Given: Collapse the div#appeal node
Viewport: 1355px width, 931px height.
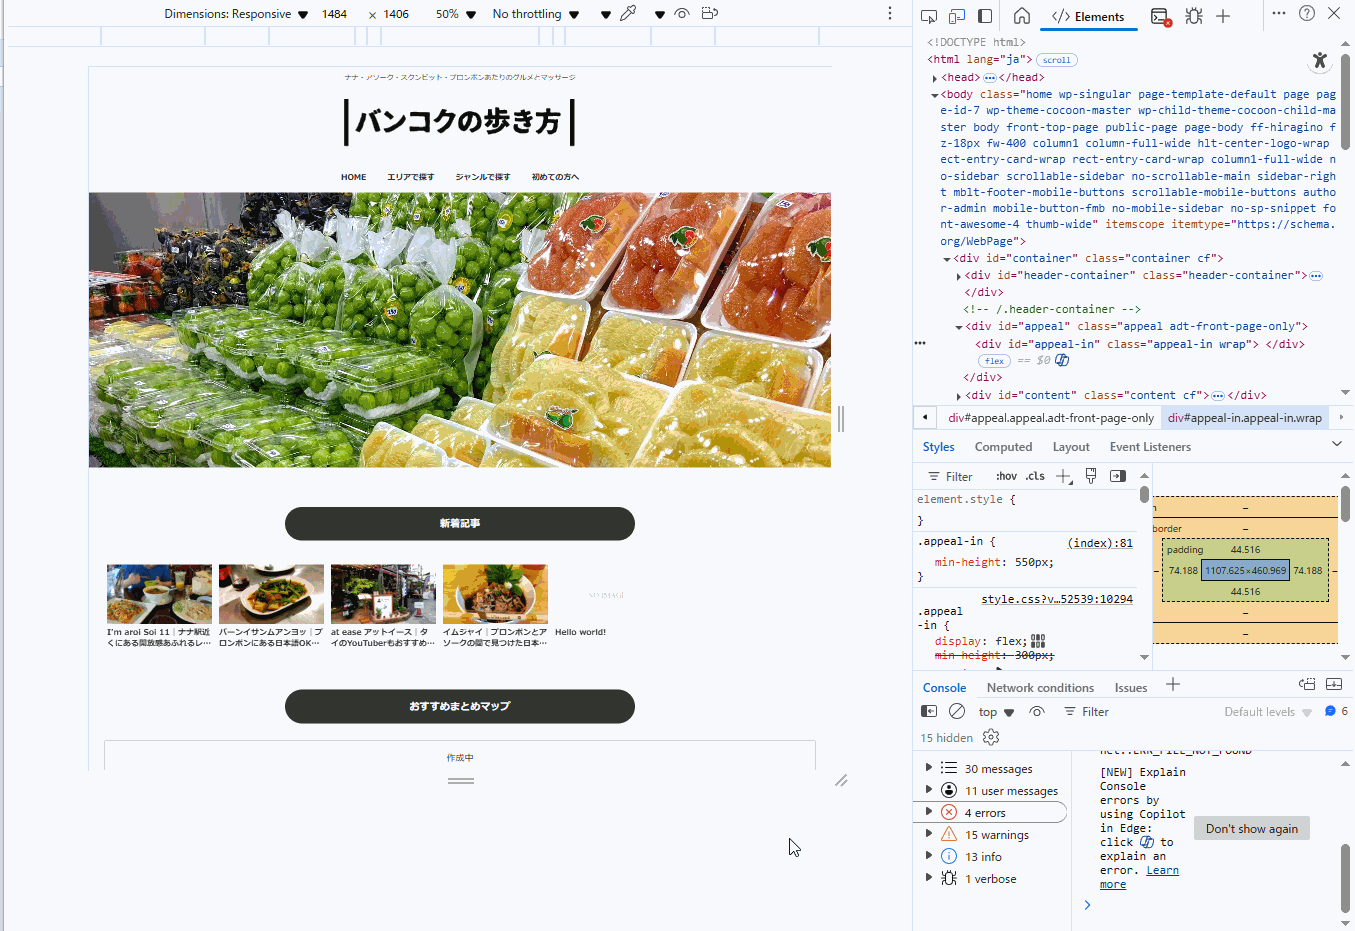Looking at the screenshot, I should click(959, 327).
